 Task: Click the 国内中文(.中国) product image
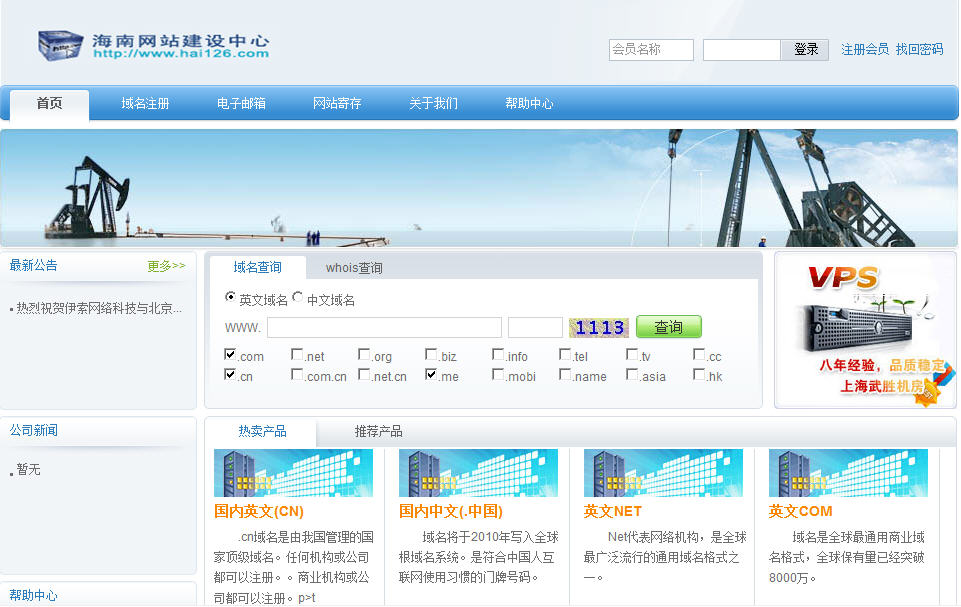coord(478,473)
